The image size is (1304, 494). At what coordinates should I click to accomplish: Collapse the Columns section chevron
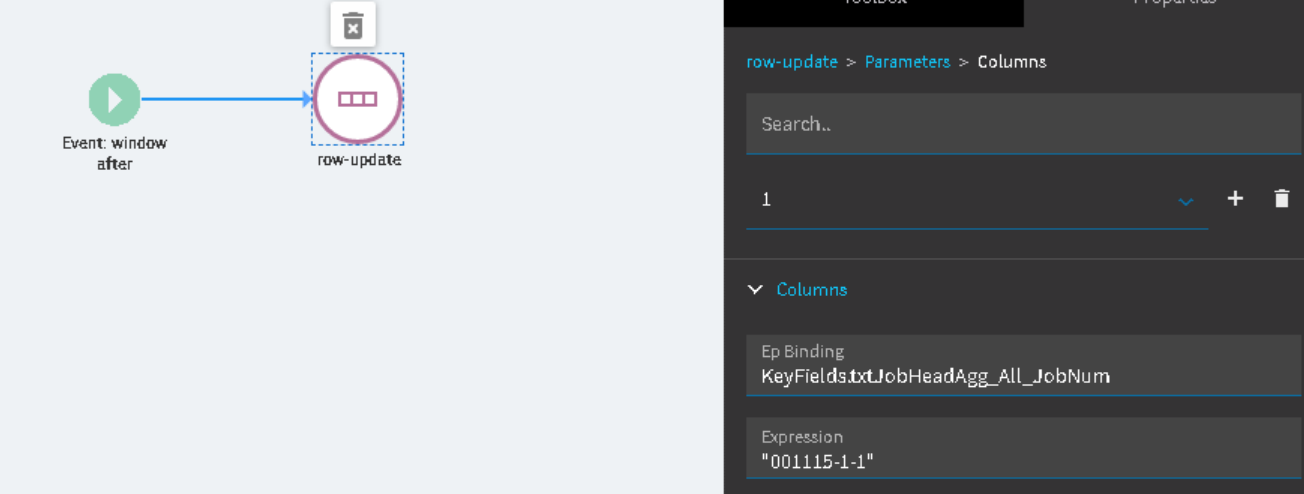755,290
